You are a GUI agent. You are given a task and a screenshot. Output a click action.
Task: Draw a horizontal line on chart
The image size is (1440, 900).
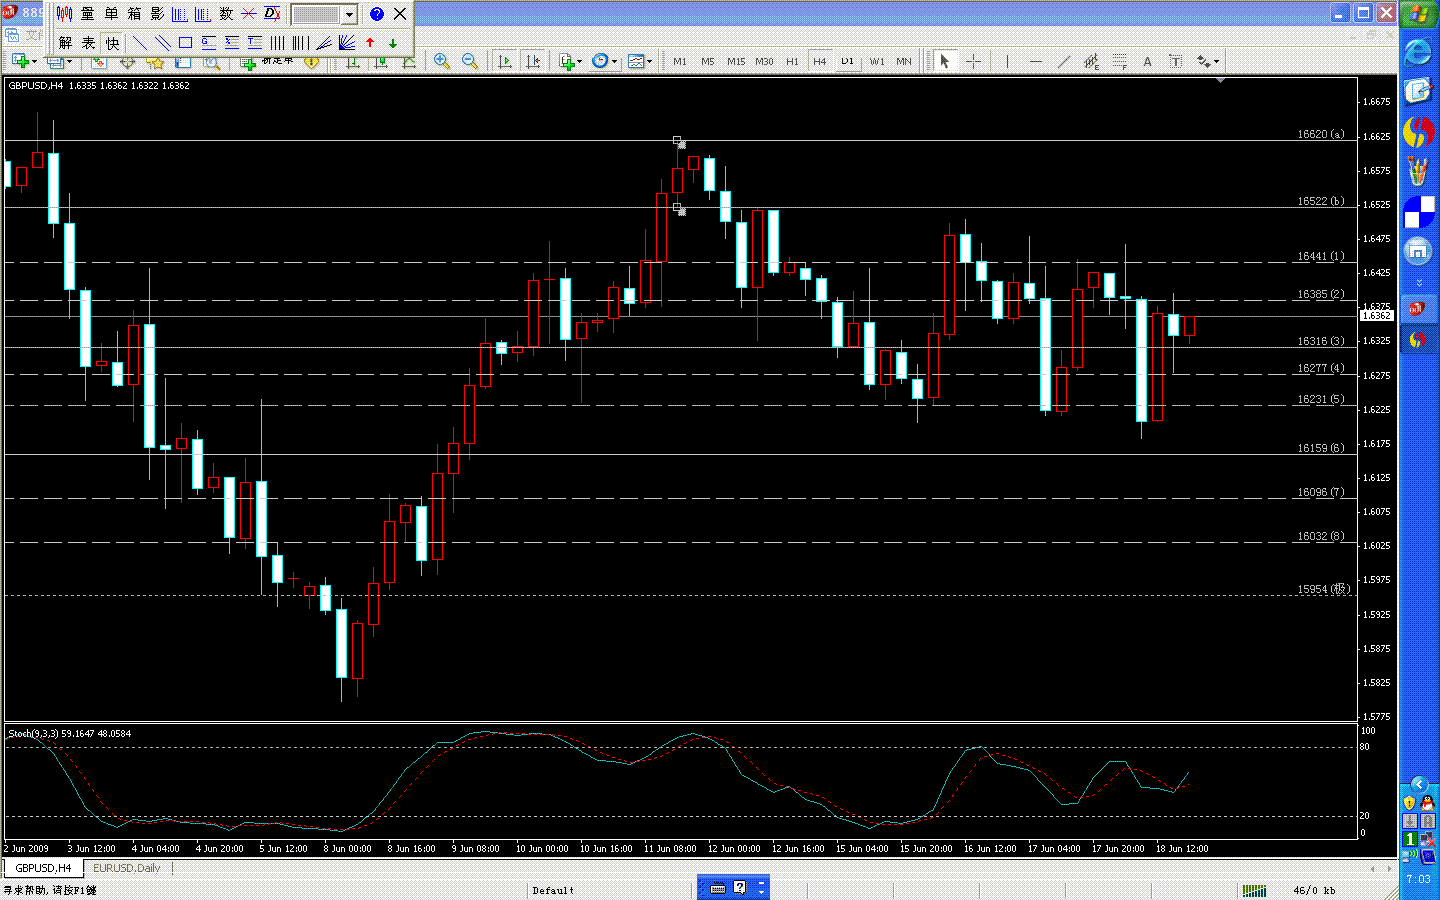coord(1035,61)
